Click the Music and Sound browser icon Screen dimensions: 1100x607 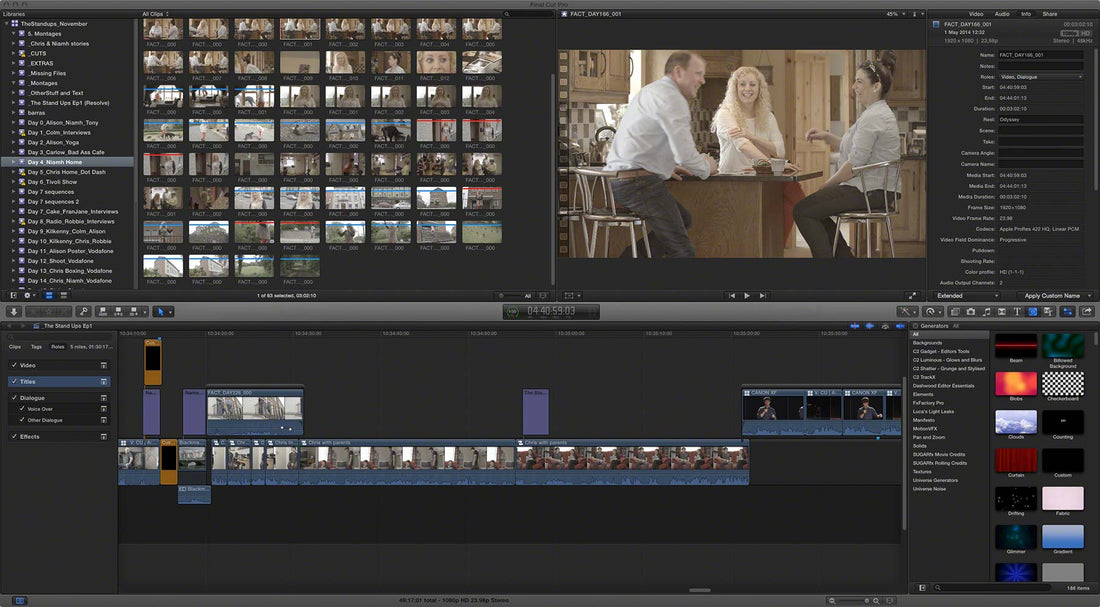987,311
